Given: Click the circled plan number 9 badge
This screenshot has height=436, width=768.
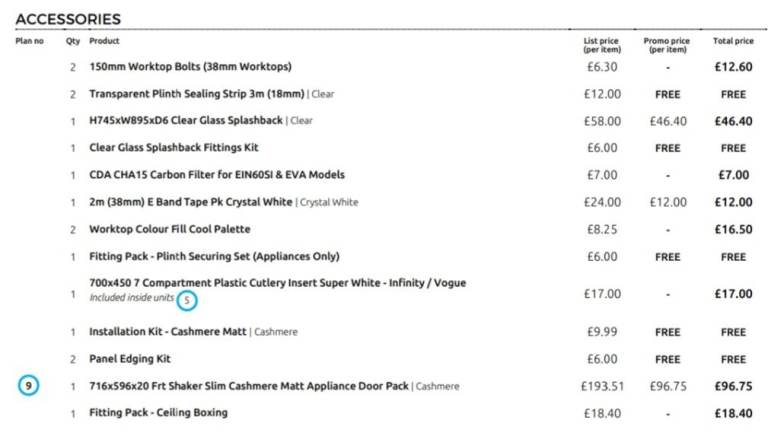Looking at the screenshot, I should pyautogui.click(x=29, y=386).
